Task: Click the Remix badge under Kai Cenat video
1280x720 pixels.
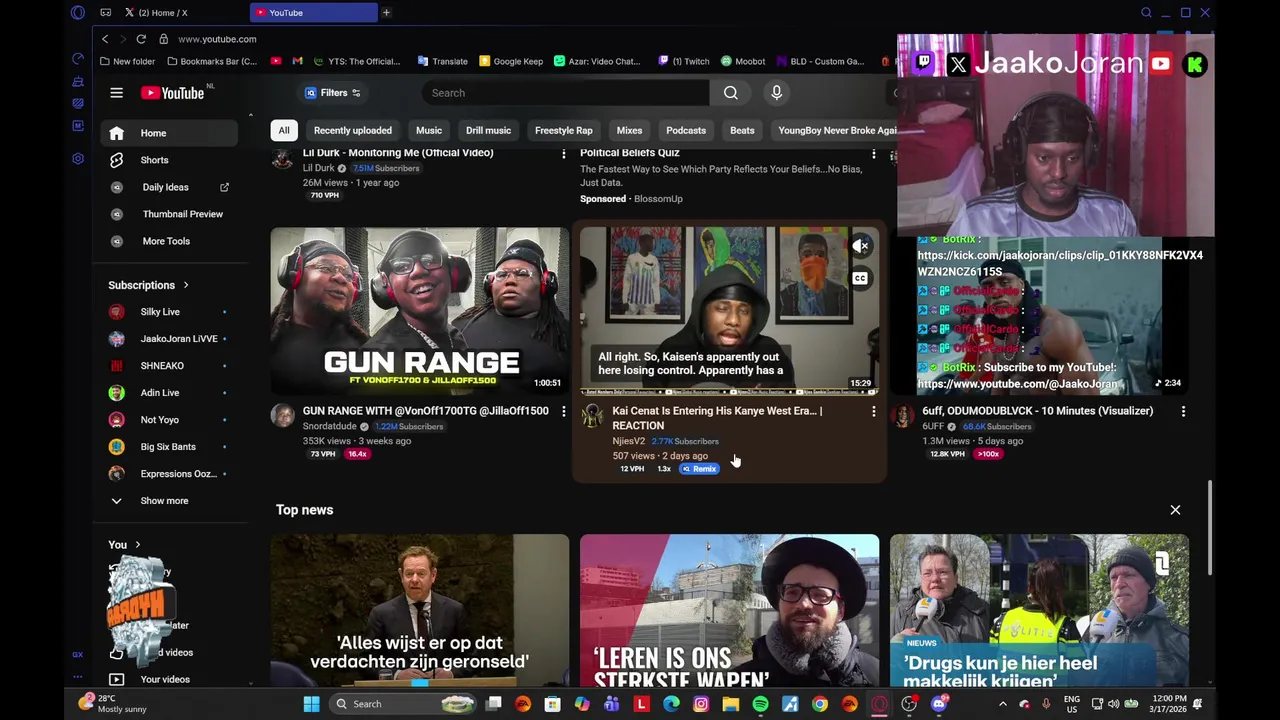Action: pyautogui.click(x=700, y=469)
